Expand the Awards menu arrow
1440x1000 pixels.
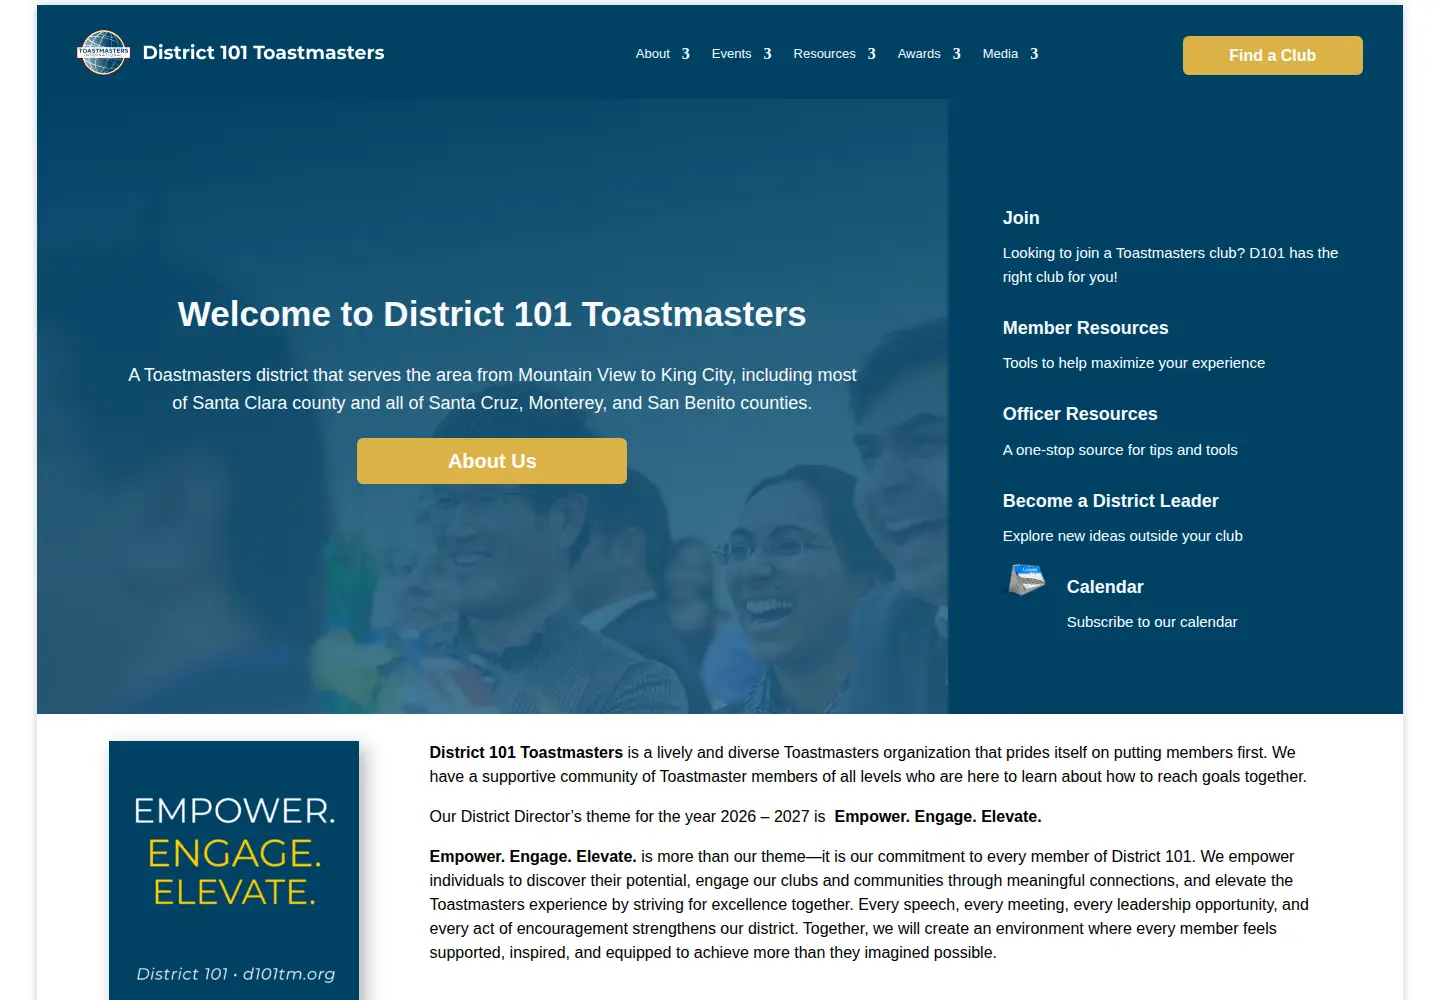(x=957, y=54)
